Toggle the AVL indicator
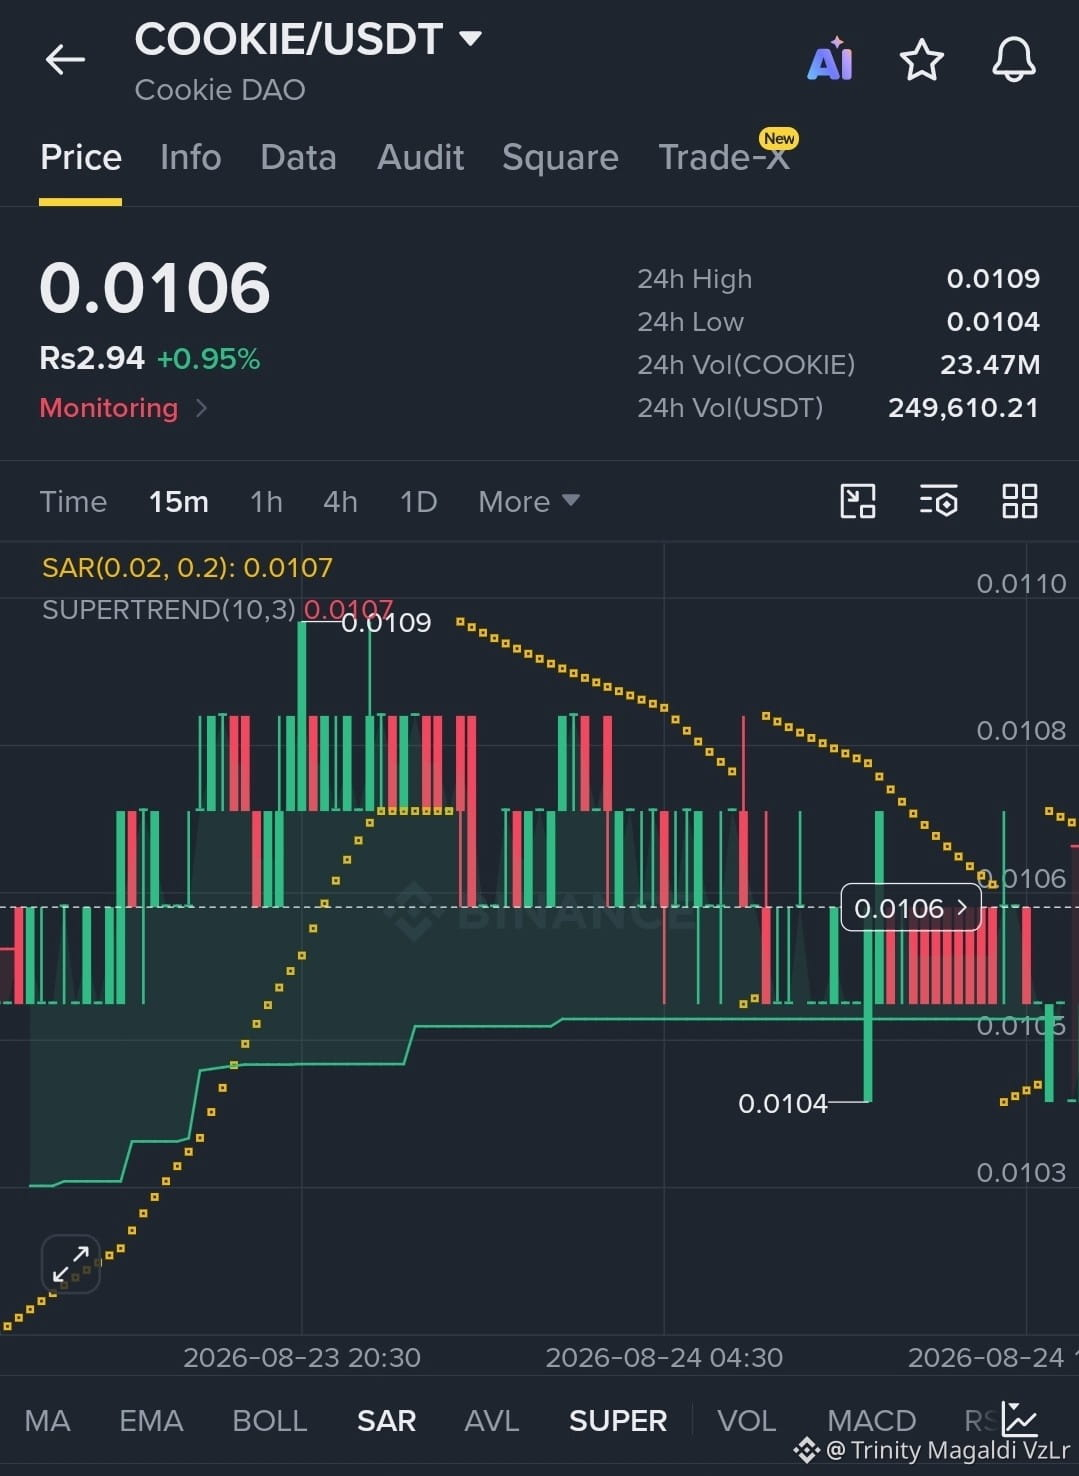This screenshot has height=1476, width=1079. [492, 1420]
